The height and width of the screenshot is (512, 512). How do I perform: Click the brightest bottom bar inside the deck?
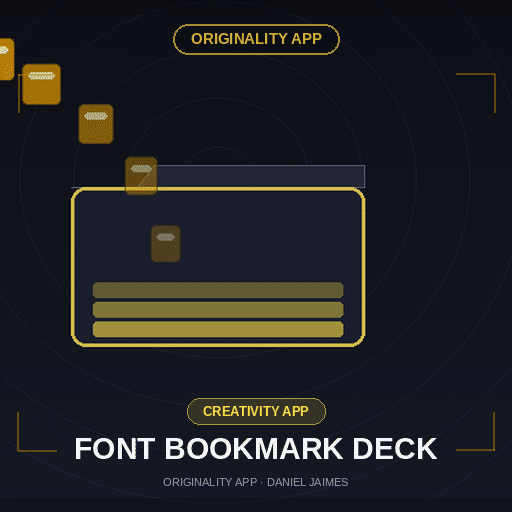tap(218, 329)
